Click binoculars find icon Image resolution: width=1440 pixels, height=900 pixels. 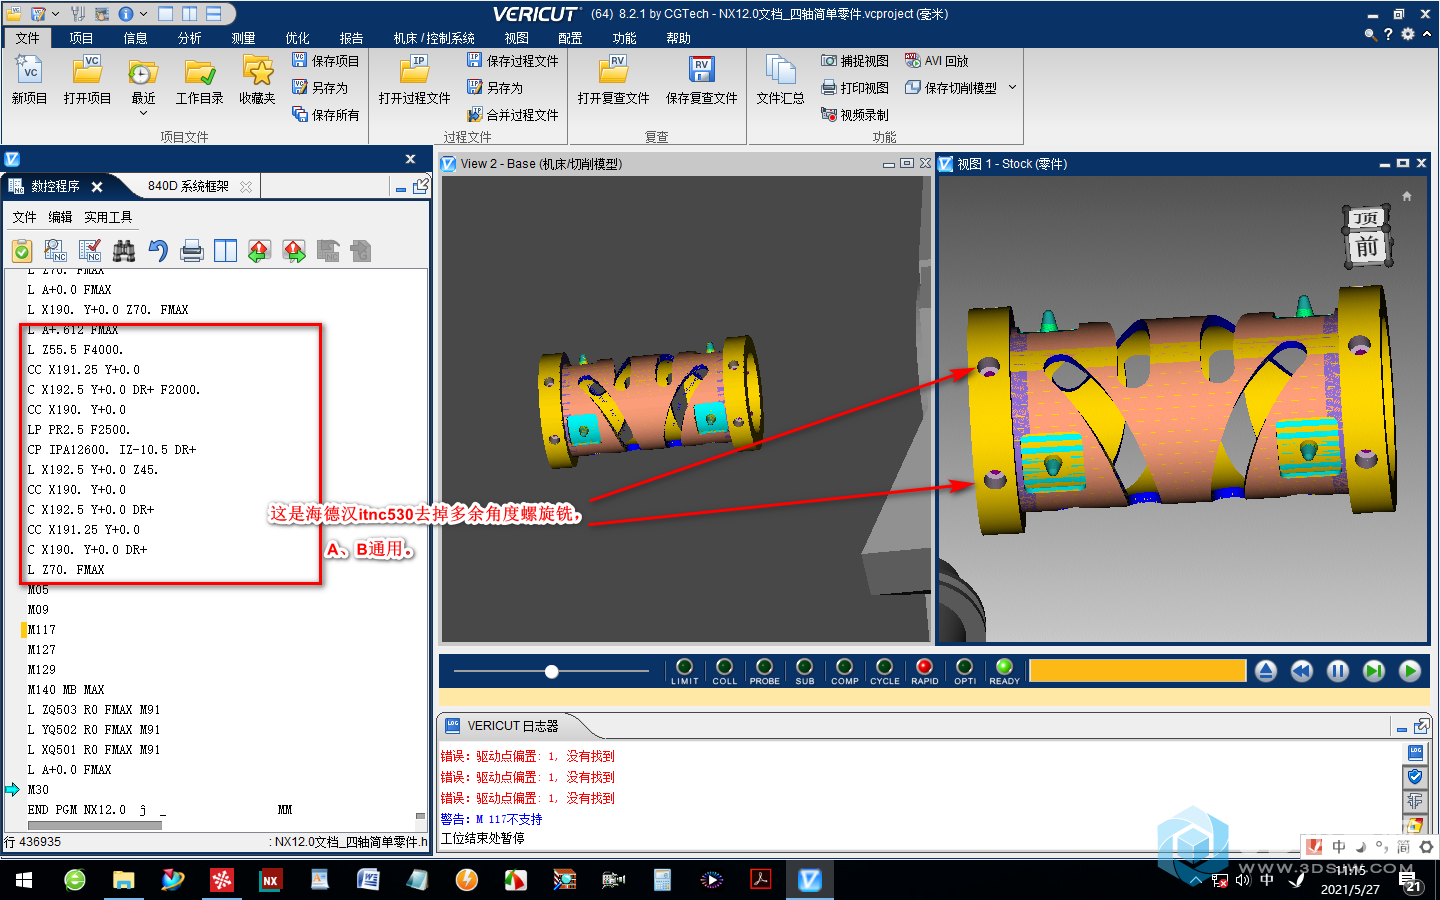pos(124,251)
